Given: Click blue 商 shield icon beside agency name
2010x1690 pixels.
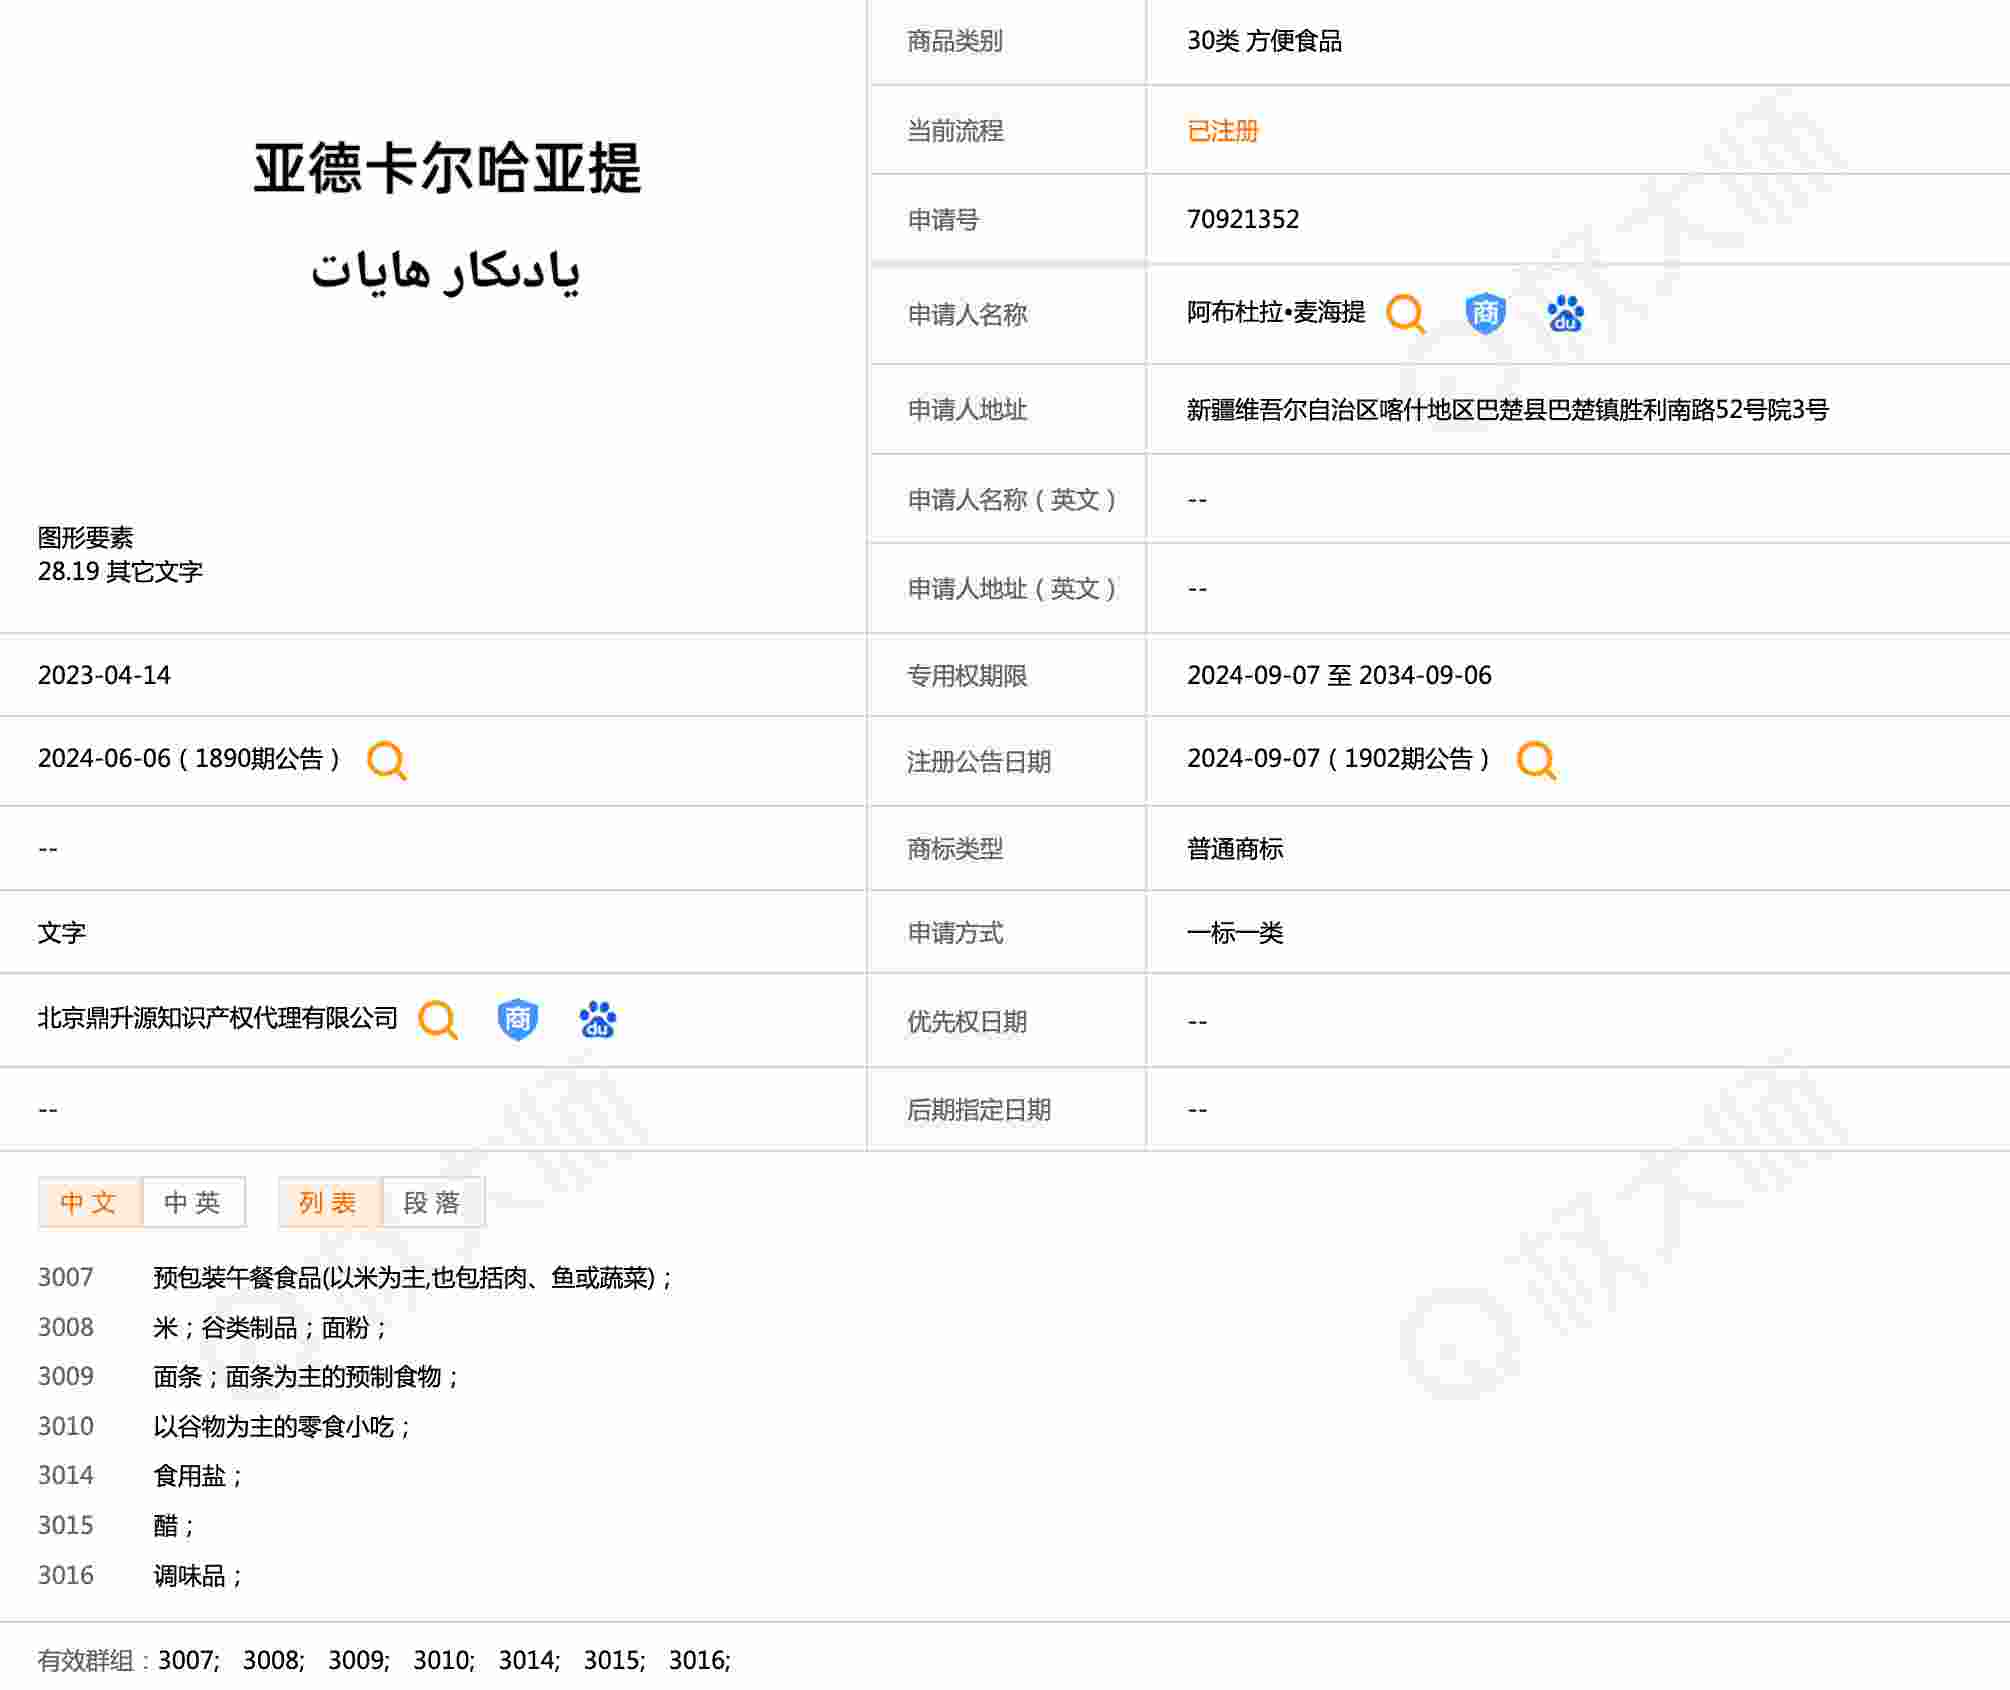Looking at the screenshot, I should pos(517,1020).
